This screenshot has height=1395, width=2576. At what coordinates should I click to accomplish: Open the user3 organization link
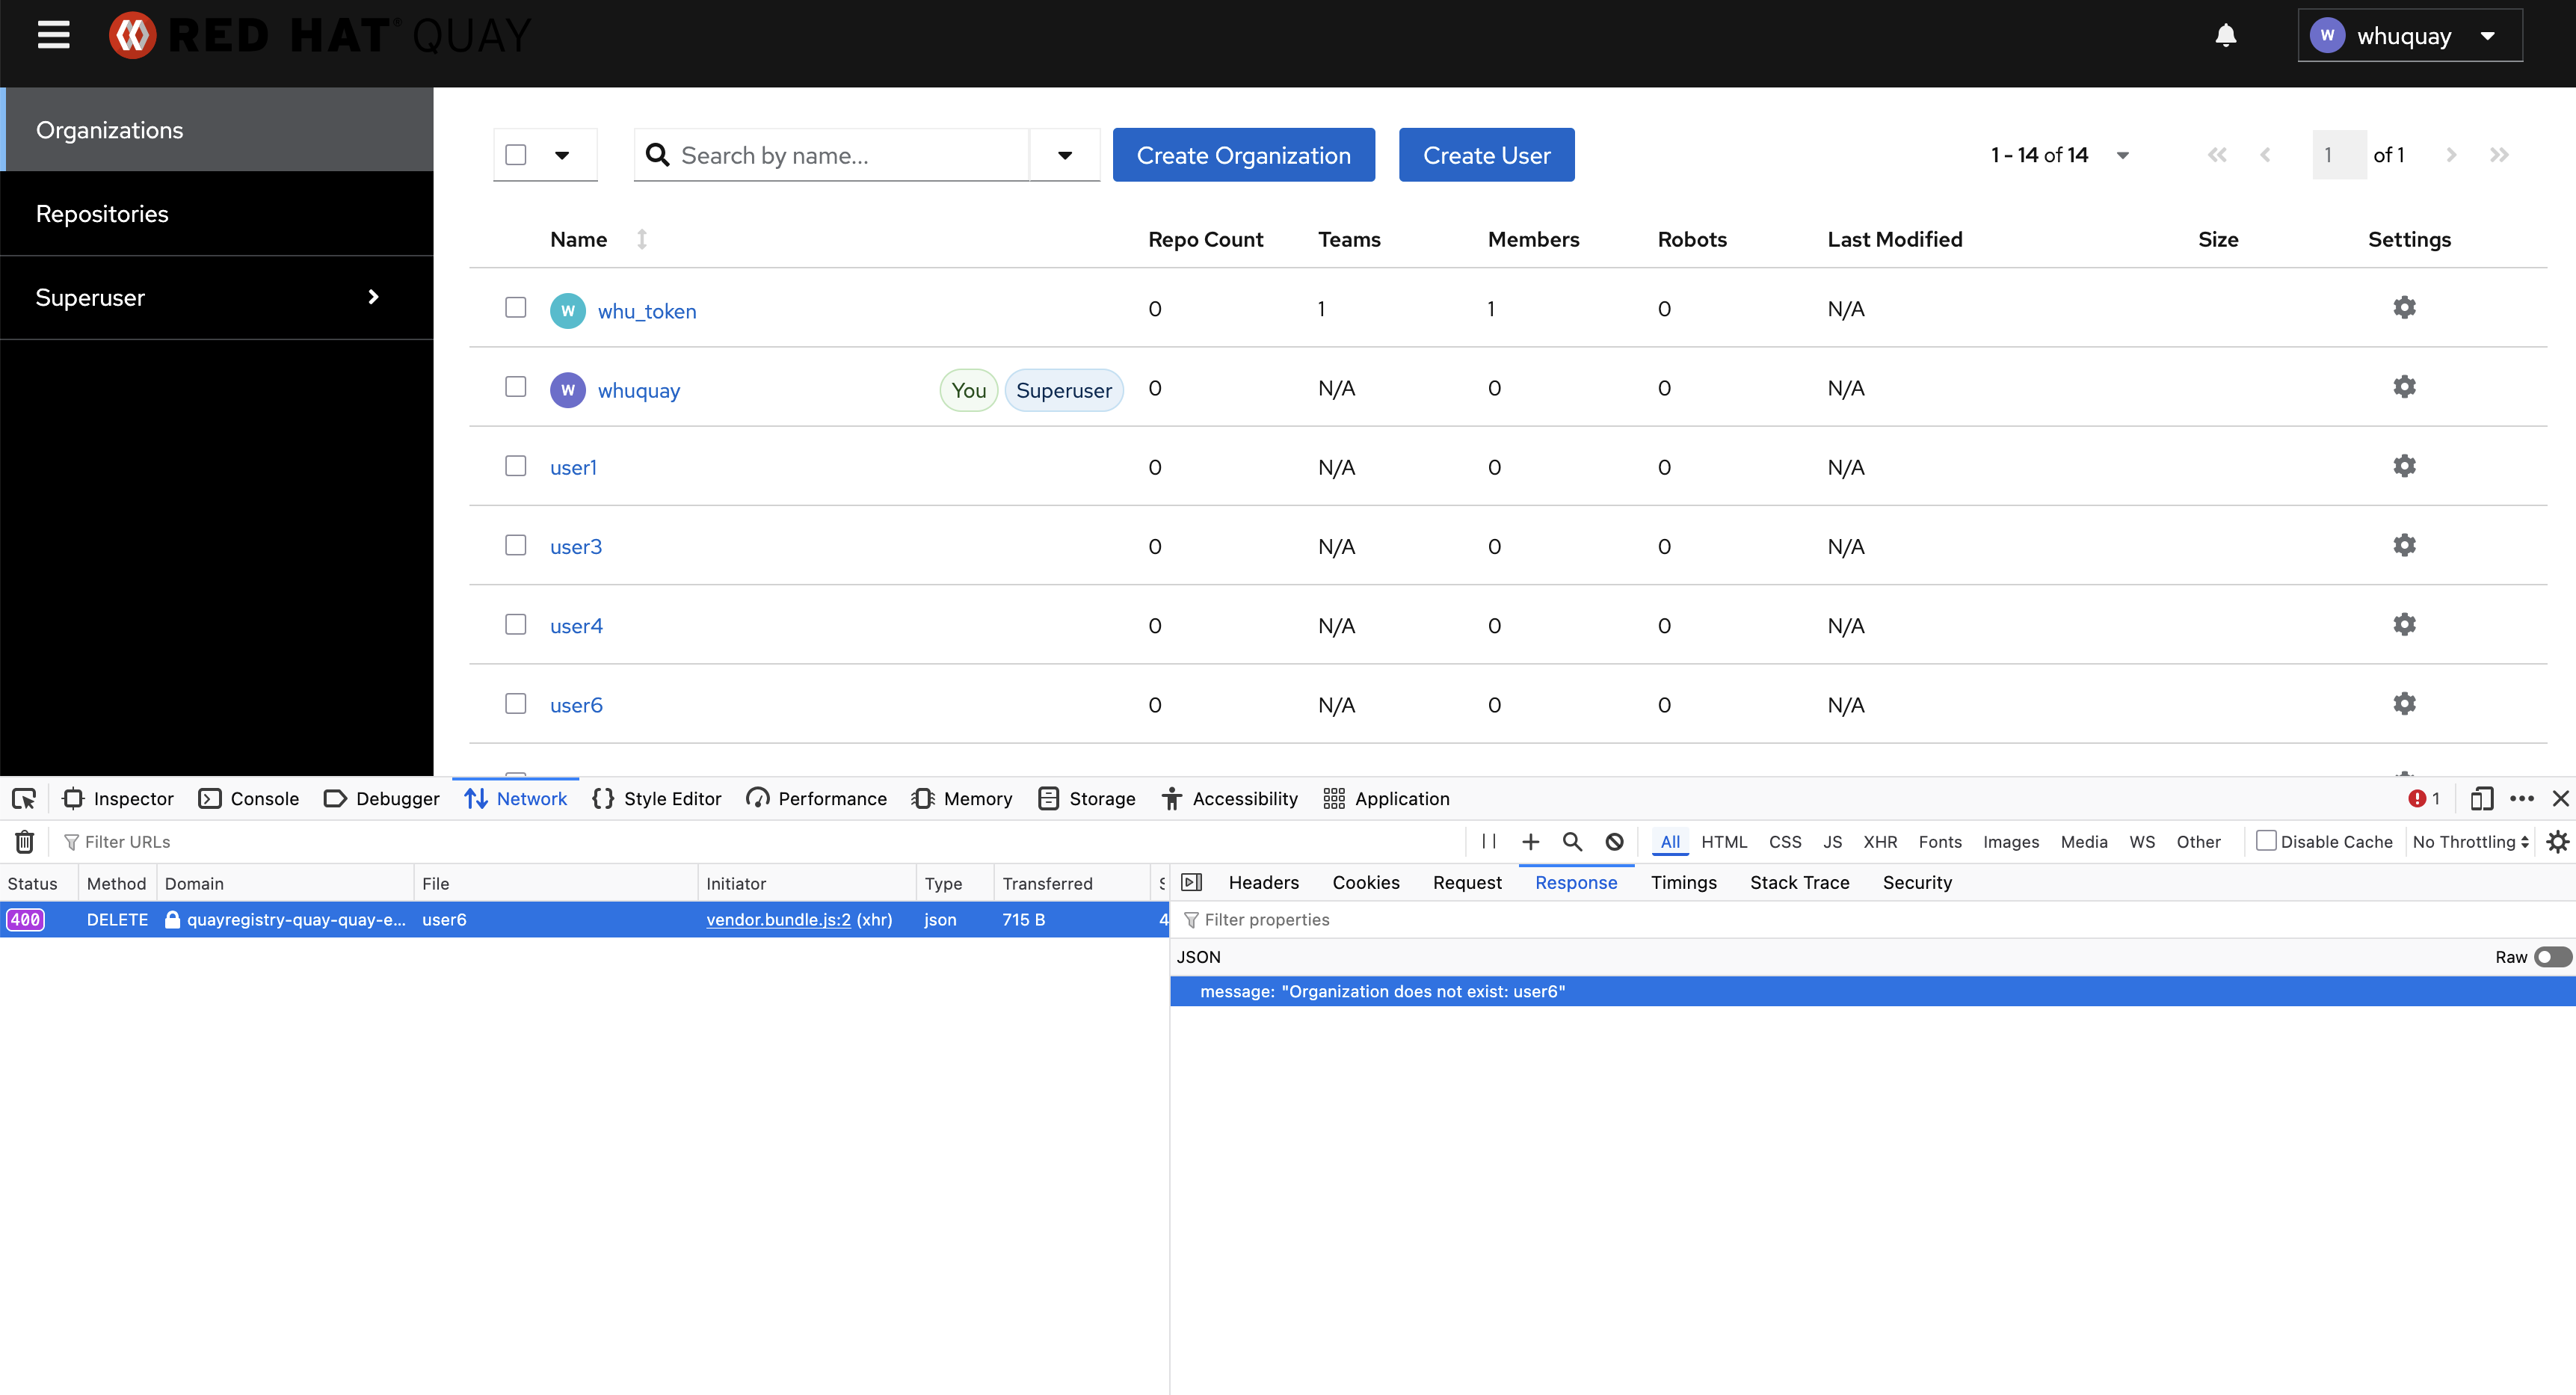(x=576, y=547)
